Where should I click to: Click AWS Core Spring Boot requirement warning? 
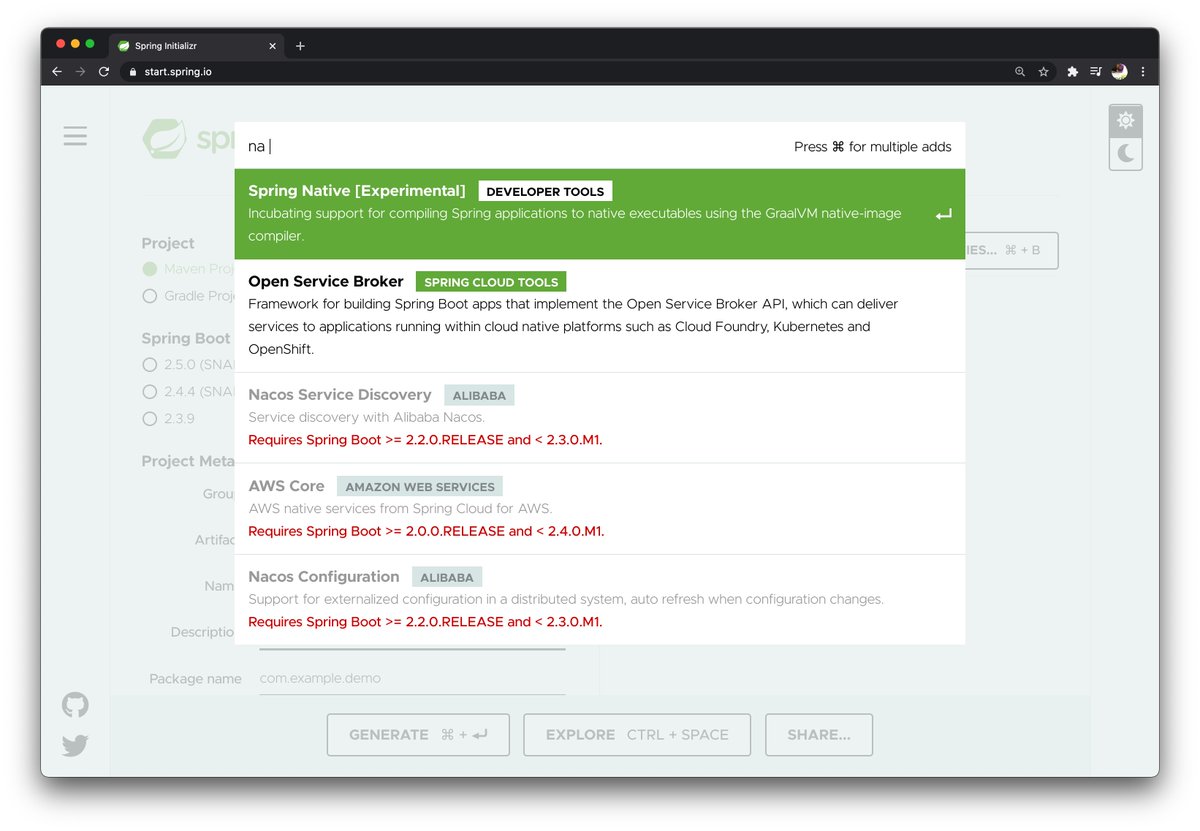click(426, 531)
